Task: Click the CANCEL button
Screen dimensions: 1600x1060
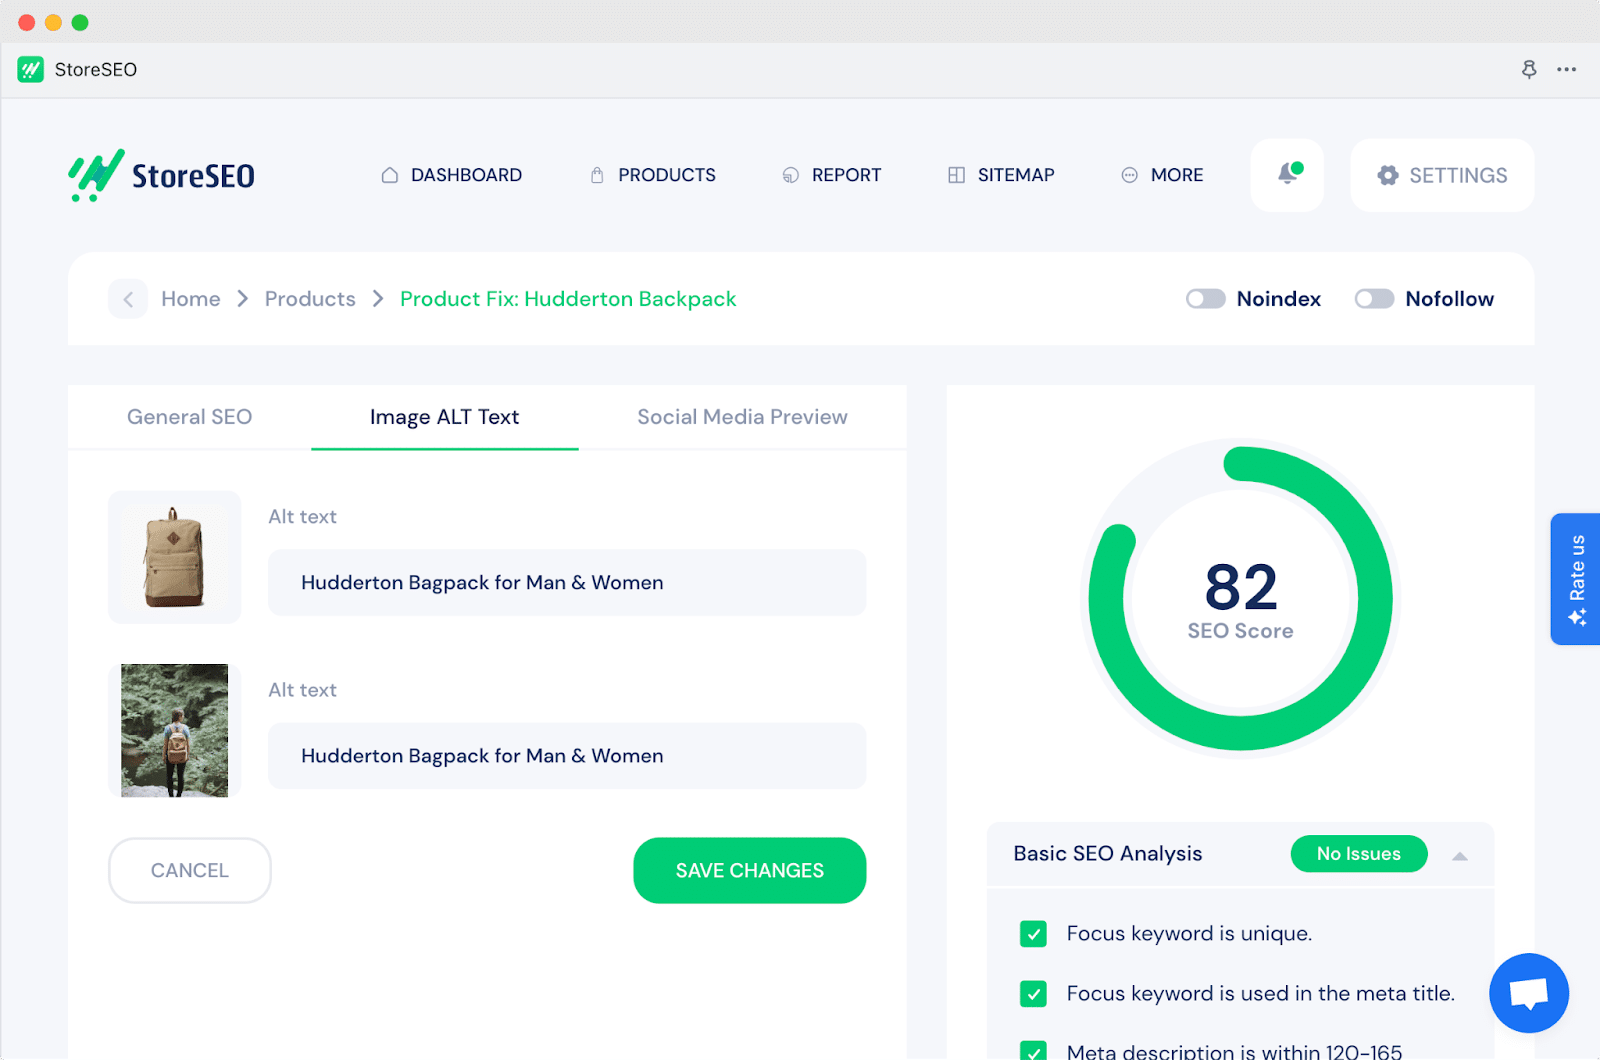Action: click(x=190, y=871)
